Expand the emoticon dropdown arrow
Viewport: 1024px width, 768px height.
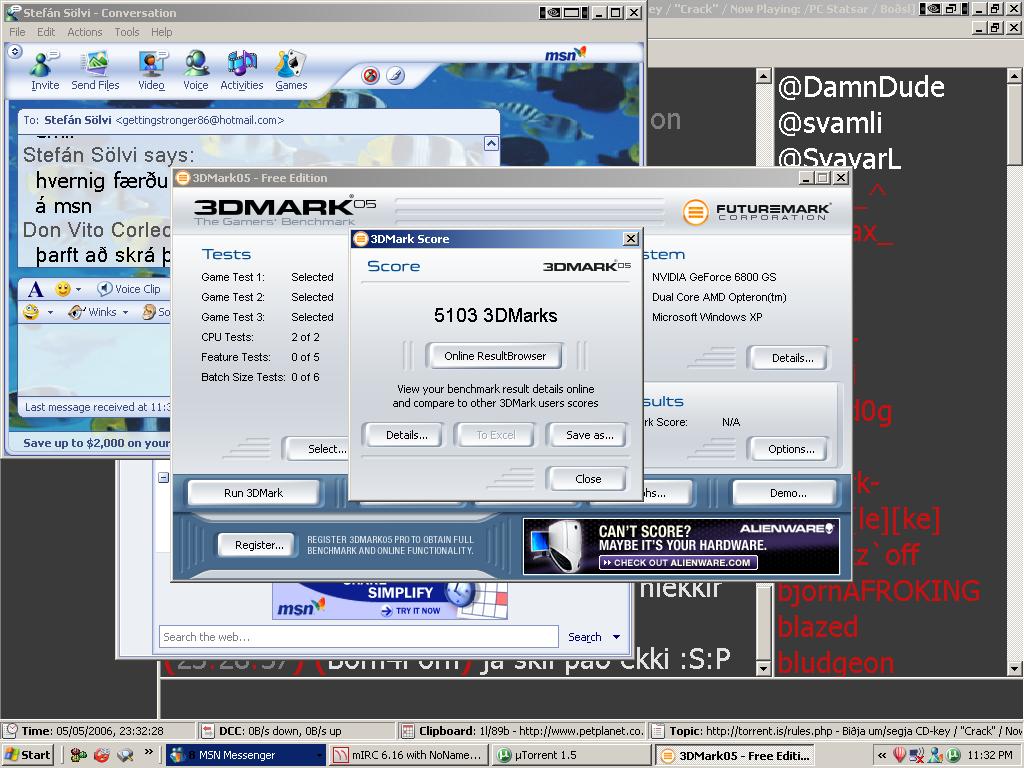point(81,290)
